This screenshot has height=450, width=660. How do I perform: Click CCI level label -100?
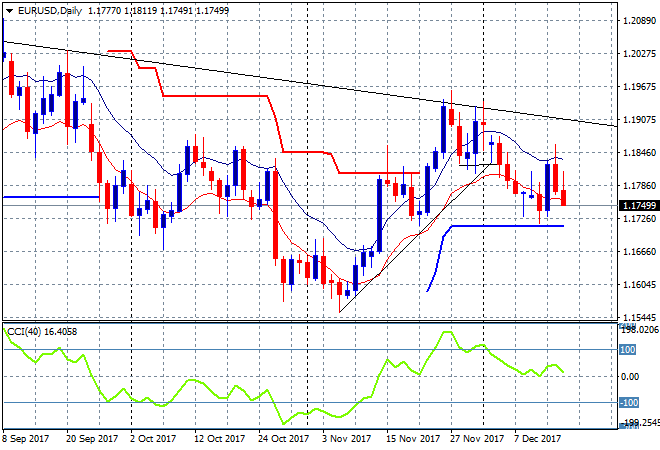pos(629,402)
